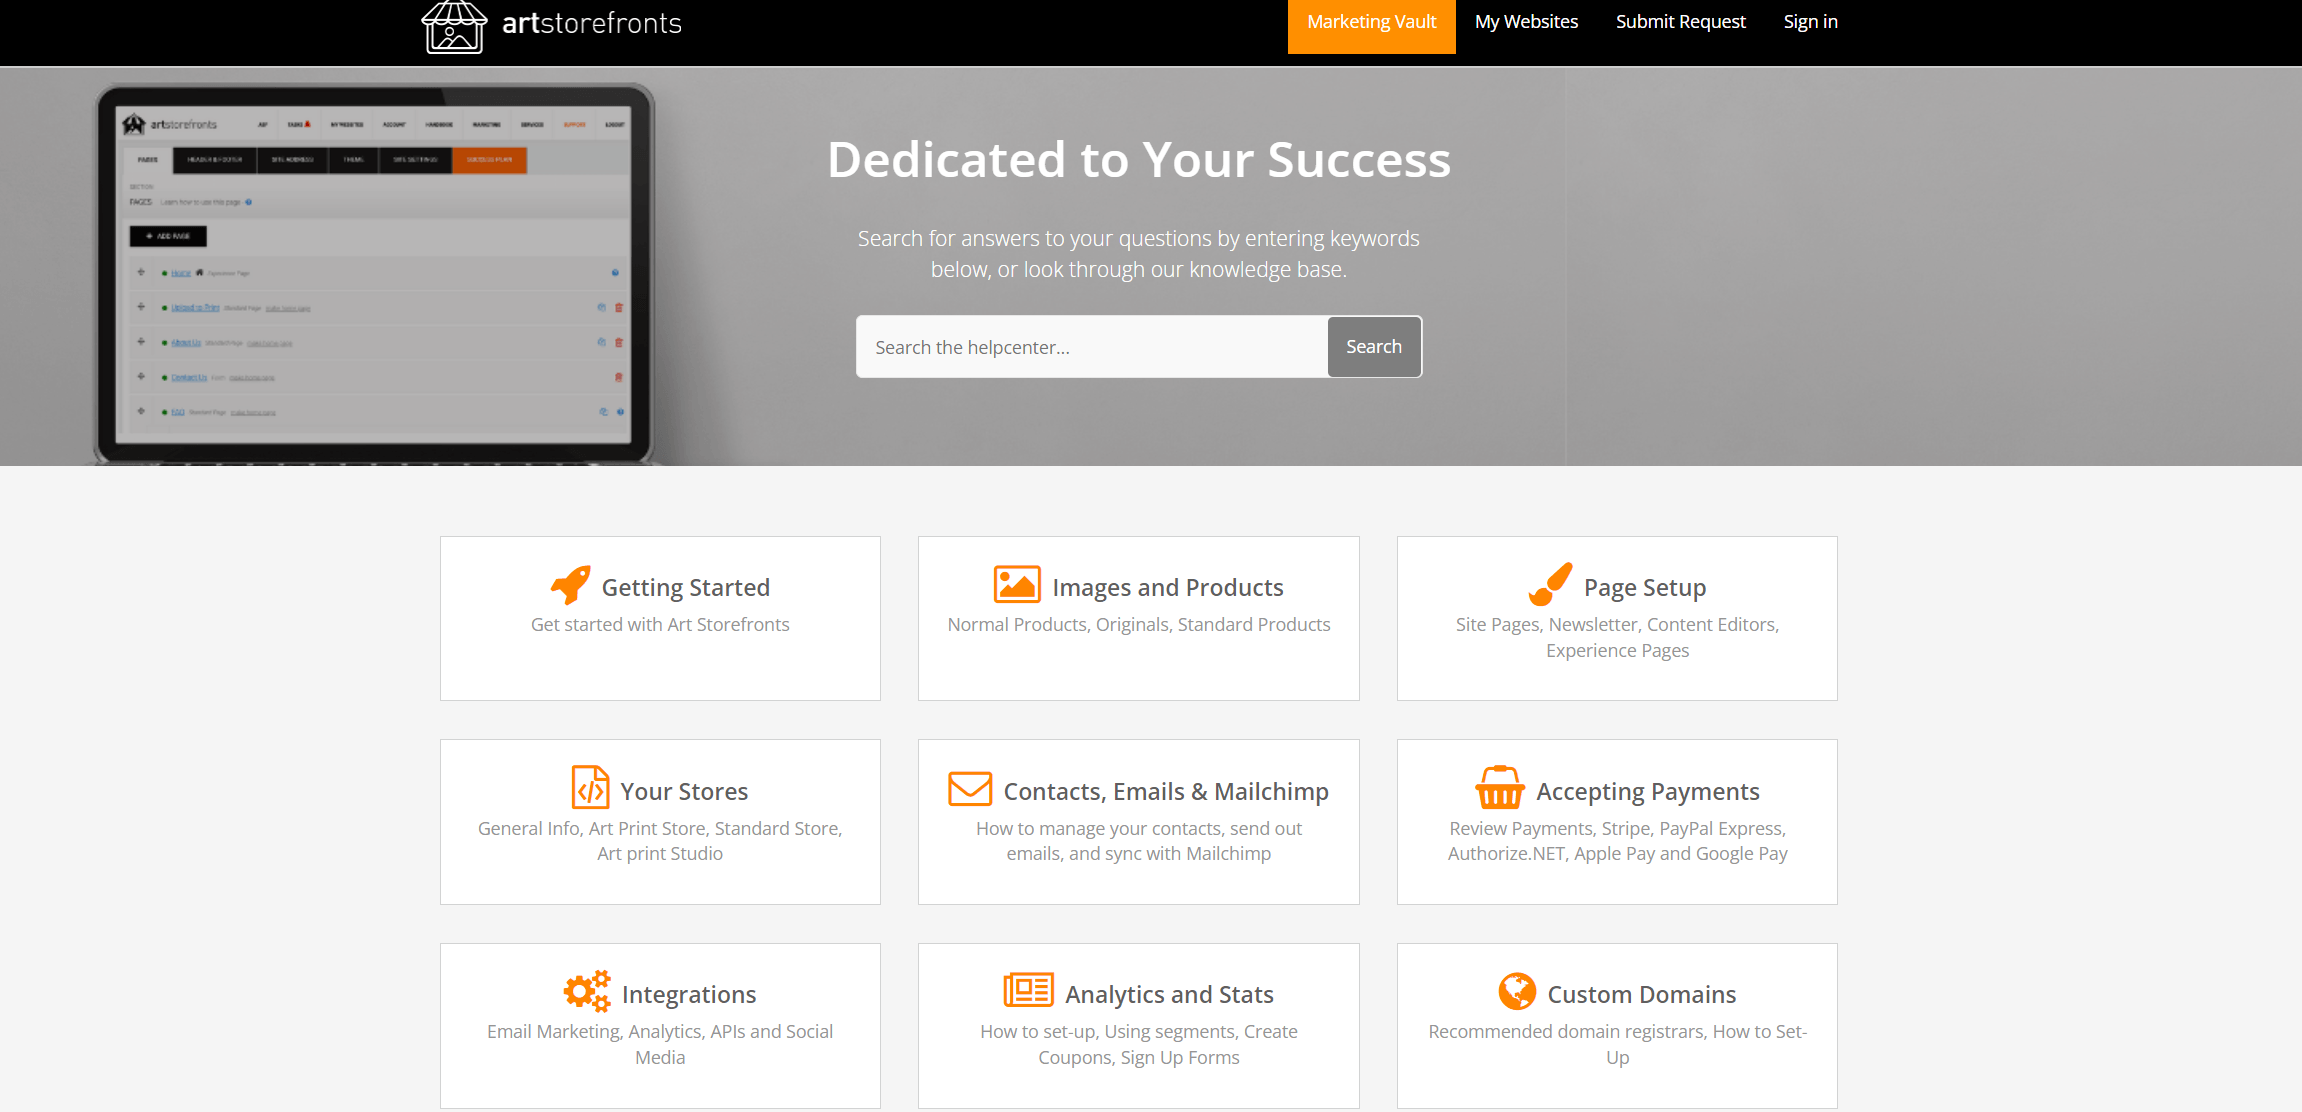The height and width of the screenshot is (1112, 2302).
Task: Go to My Websites in top navigation
Action: pos(1526,22)
